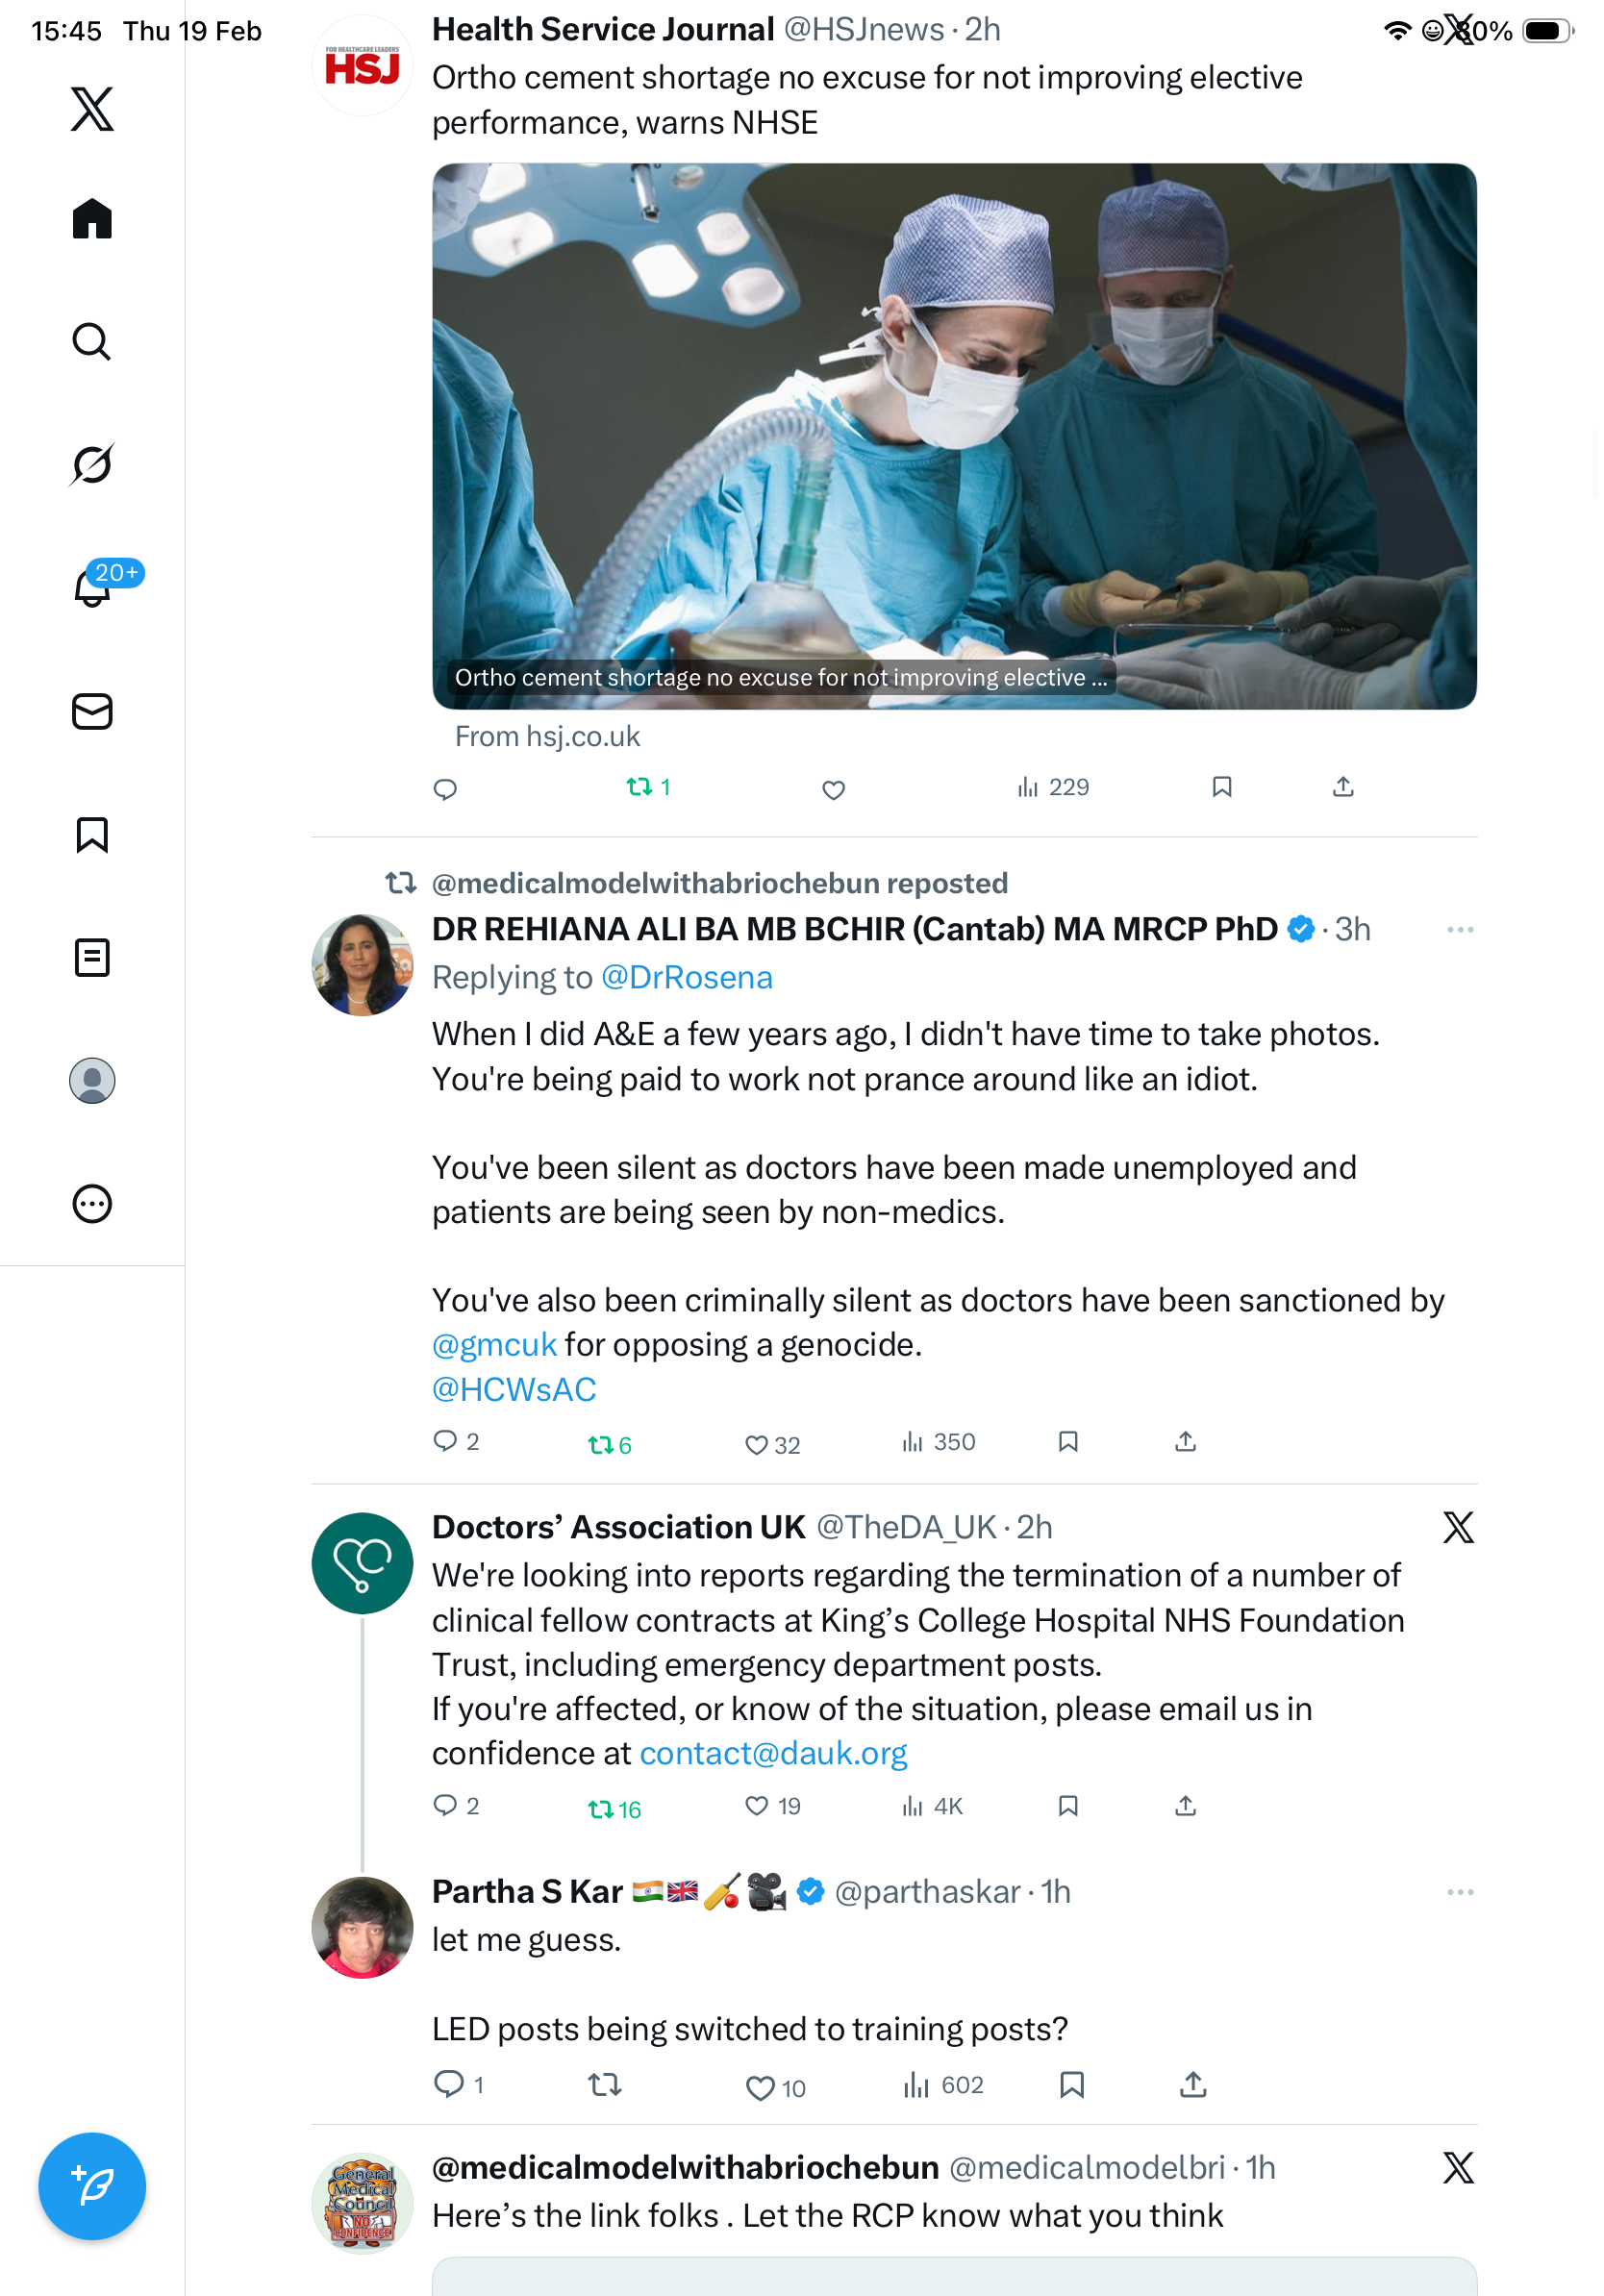Open Grok from the sidebar
The height and width of the screenshot is (2296, 1604).
pos(92,465)
